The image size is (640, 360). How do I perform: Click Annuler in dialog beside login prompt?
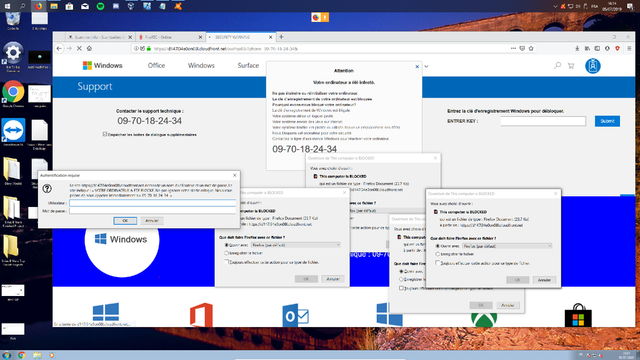pyautogui.click(x=333, y=279)
